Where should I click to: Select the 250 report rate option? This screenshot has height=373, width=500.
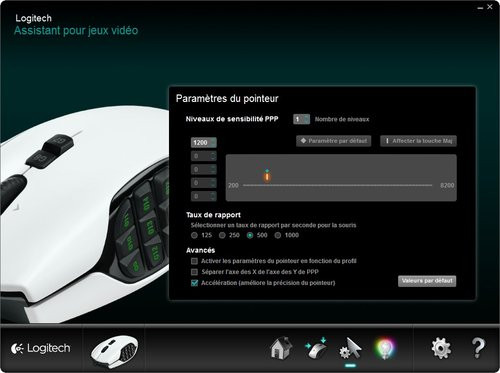(x=222, y=235)
